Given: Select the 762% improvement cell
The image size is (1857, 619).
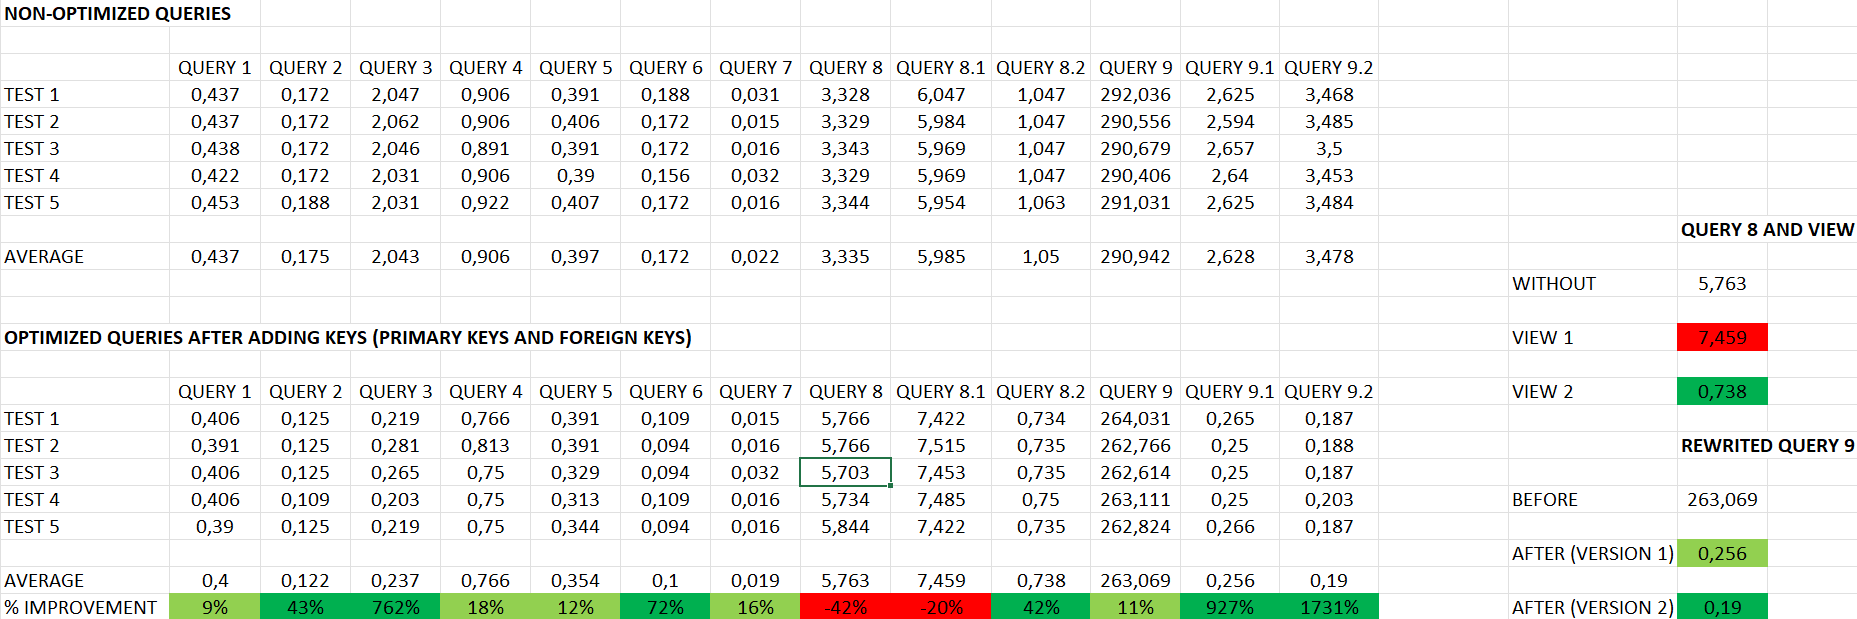Looking at the screenshot, I should pos(395,607).
